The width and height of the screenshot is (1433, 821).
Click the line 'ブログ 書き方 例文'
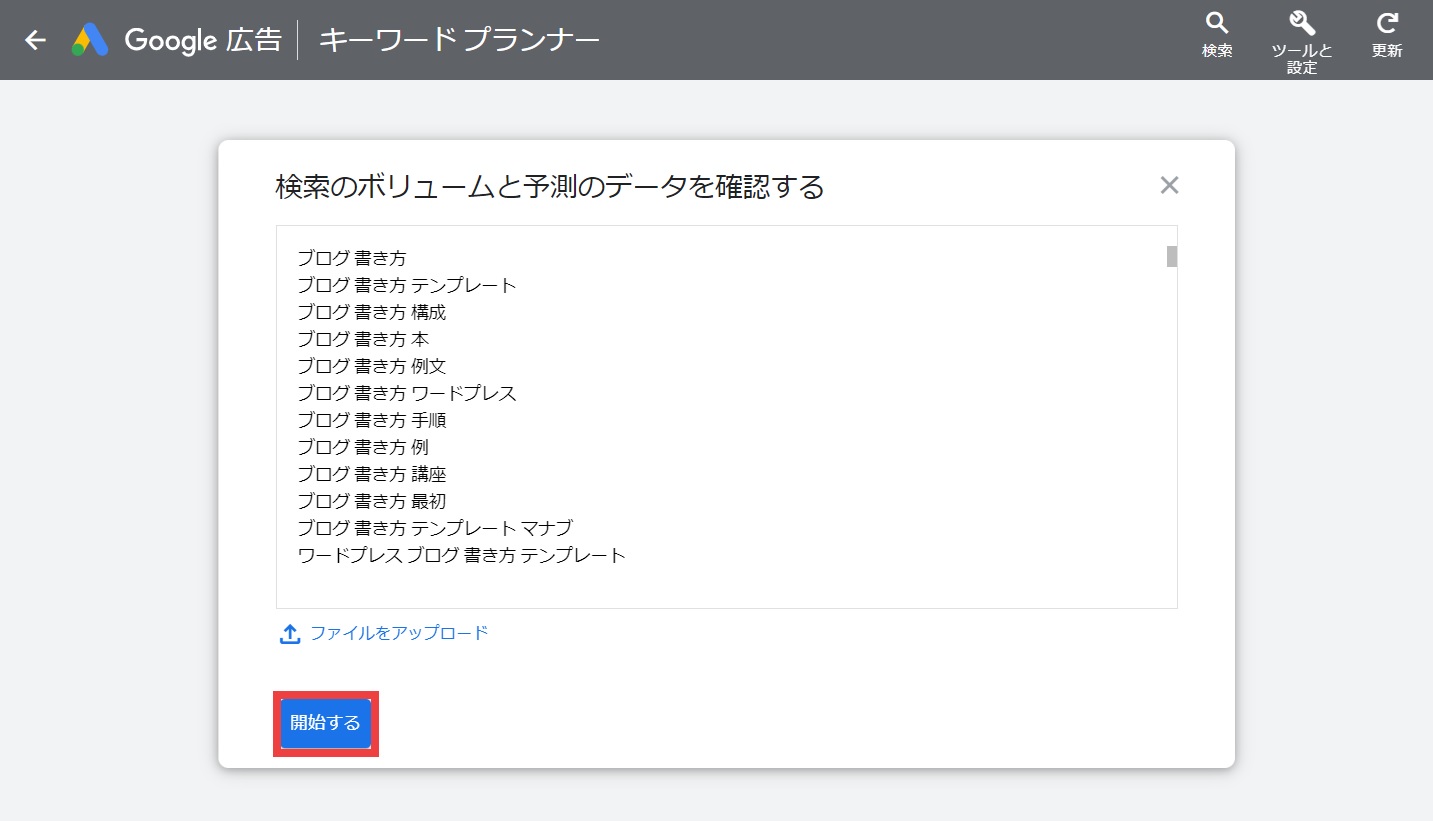pos(372,367)
